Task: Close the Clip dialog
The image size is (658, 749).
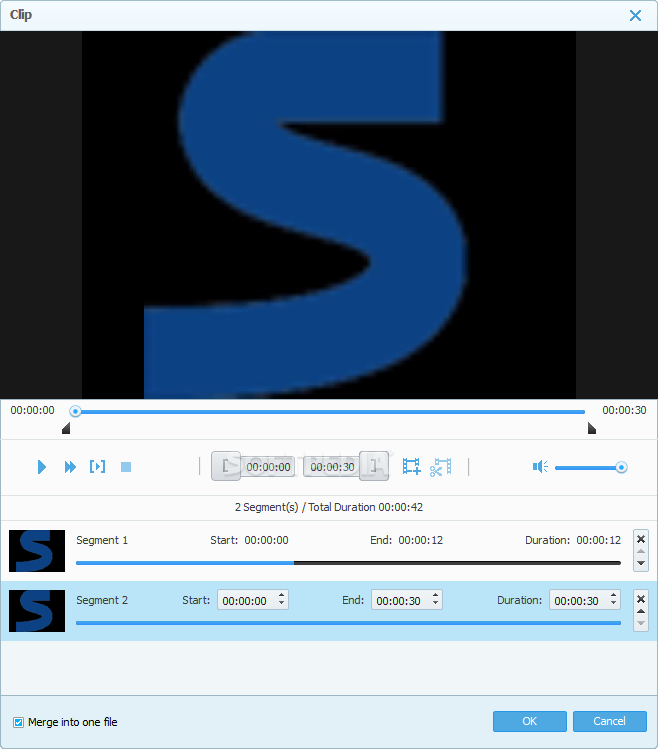Action: click(x=635, y=15)
